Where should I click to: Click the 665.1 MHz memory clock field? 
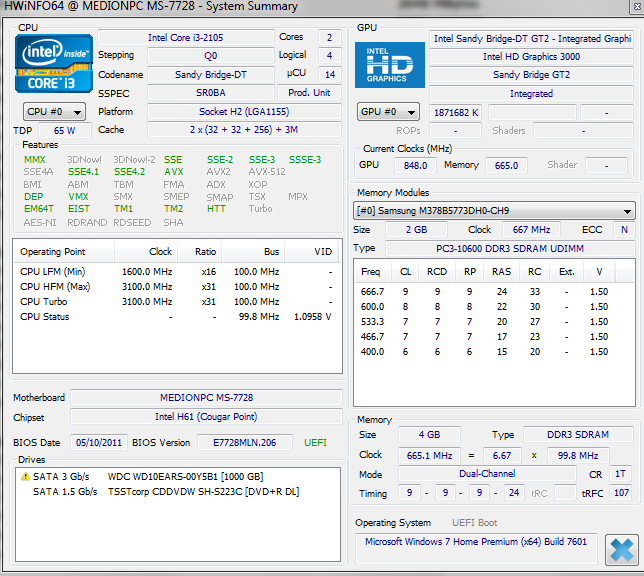(429, 456)
